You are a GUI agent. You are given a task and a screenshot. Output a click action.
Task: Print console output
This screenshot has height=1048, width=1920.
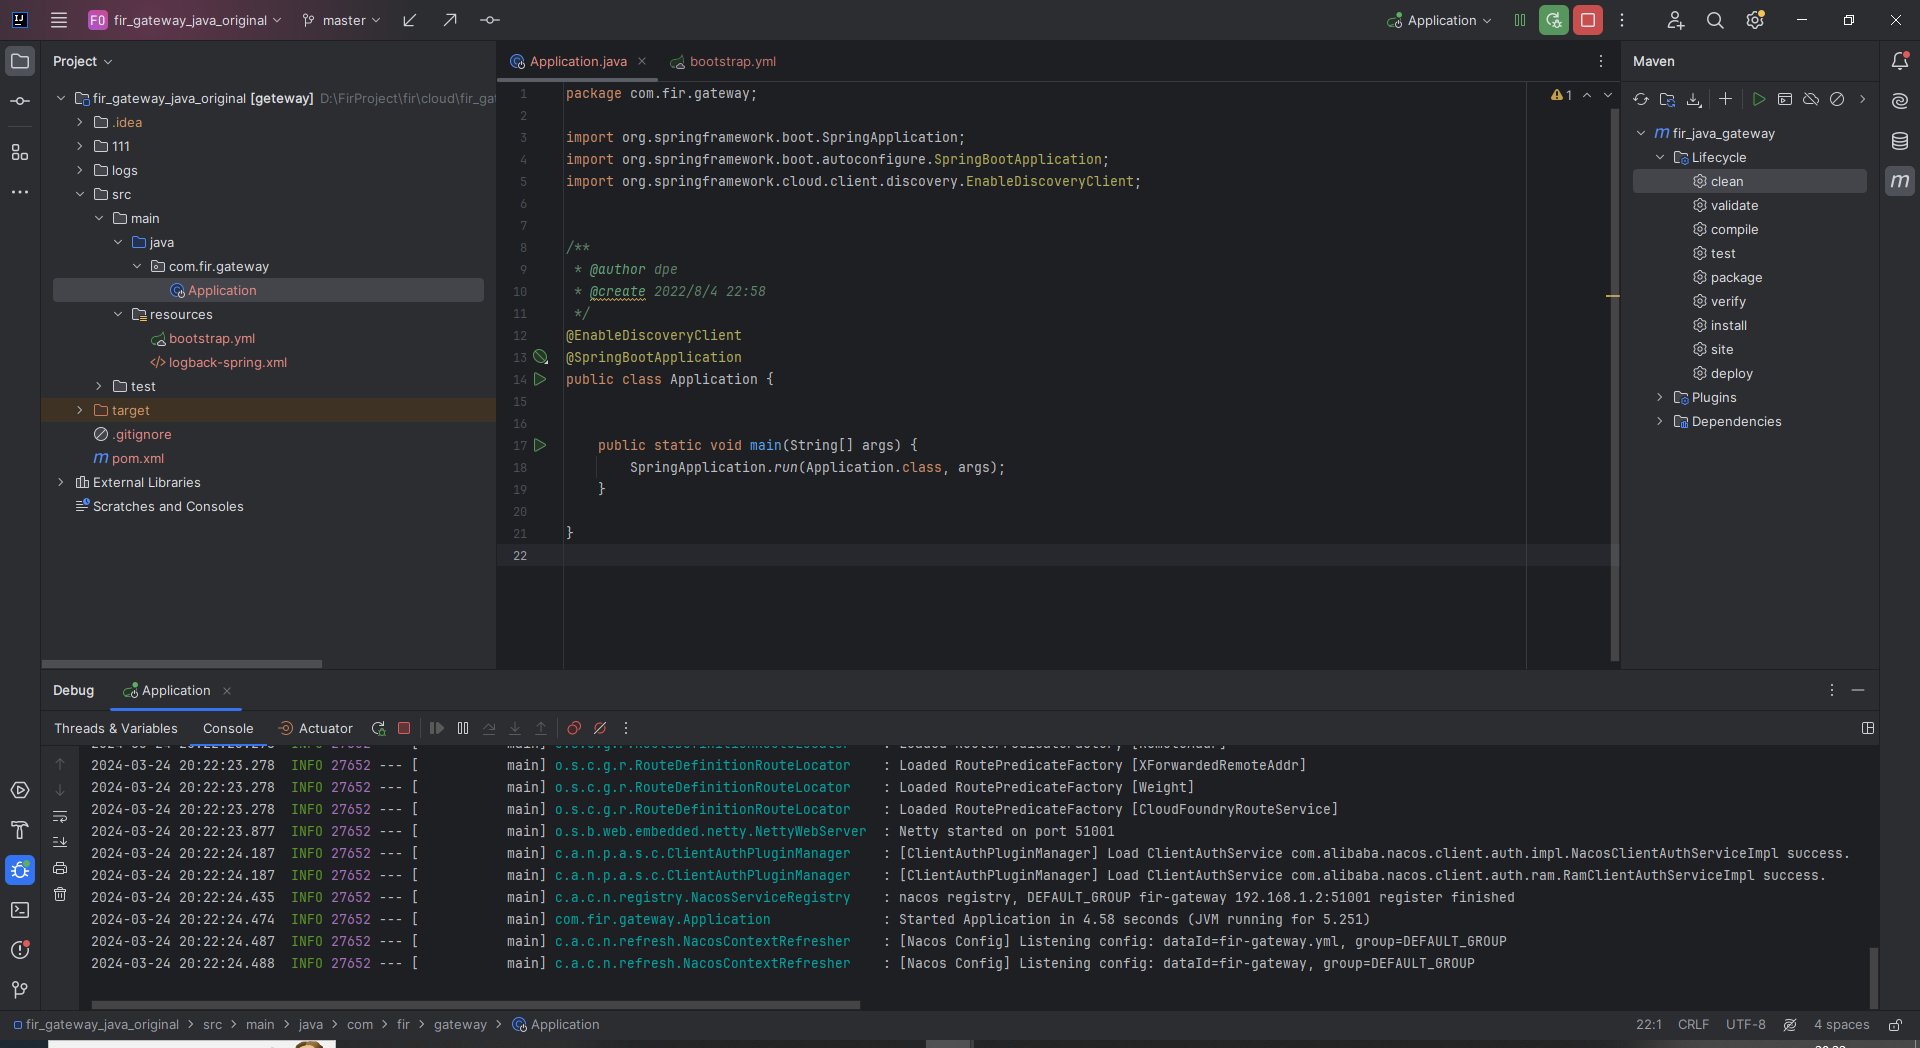pos(60,868)
